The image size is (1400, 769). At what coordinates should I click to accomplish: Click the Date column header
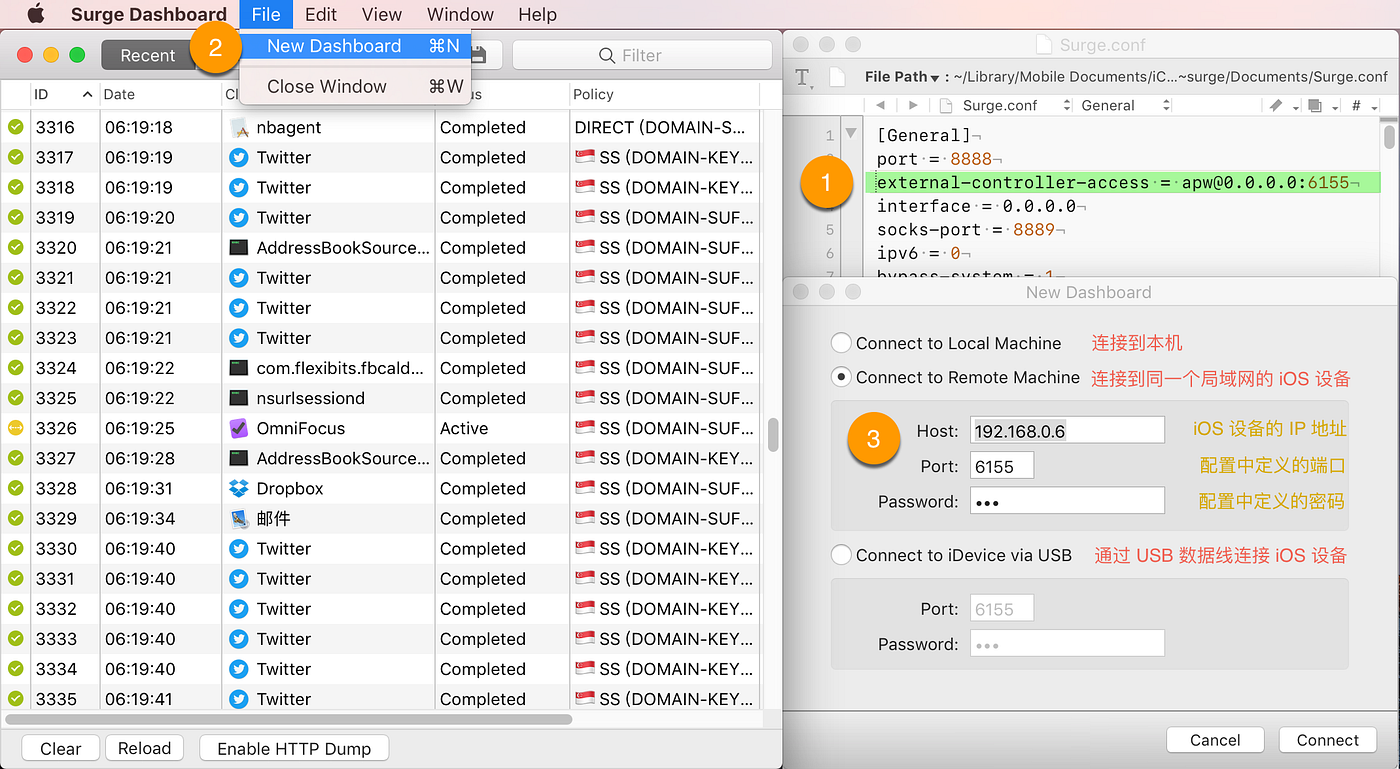click(x=160, y=94)
